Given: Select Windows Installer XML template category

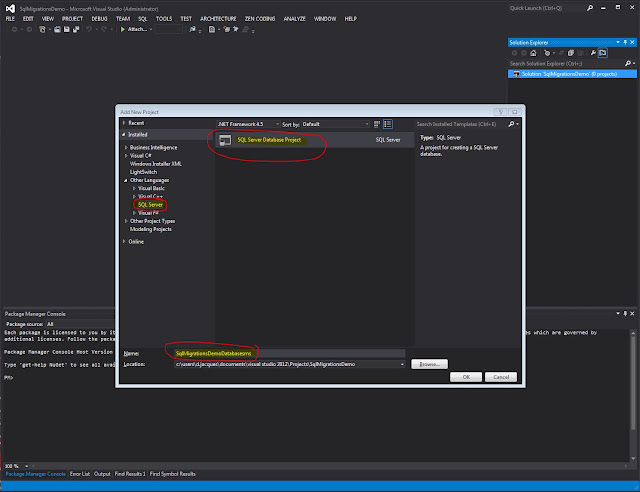Looking at the screenshot, I should pyautogui.click(x=156, y=164).
